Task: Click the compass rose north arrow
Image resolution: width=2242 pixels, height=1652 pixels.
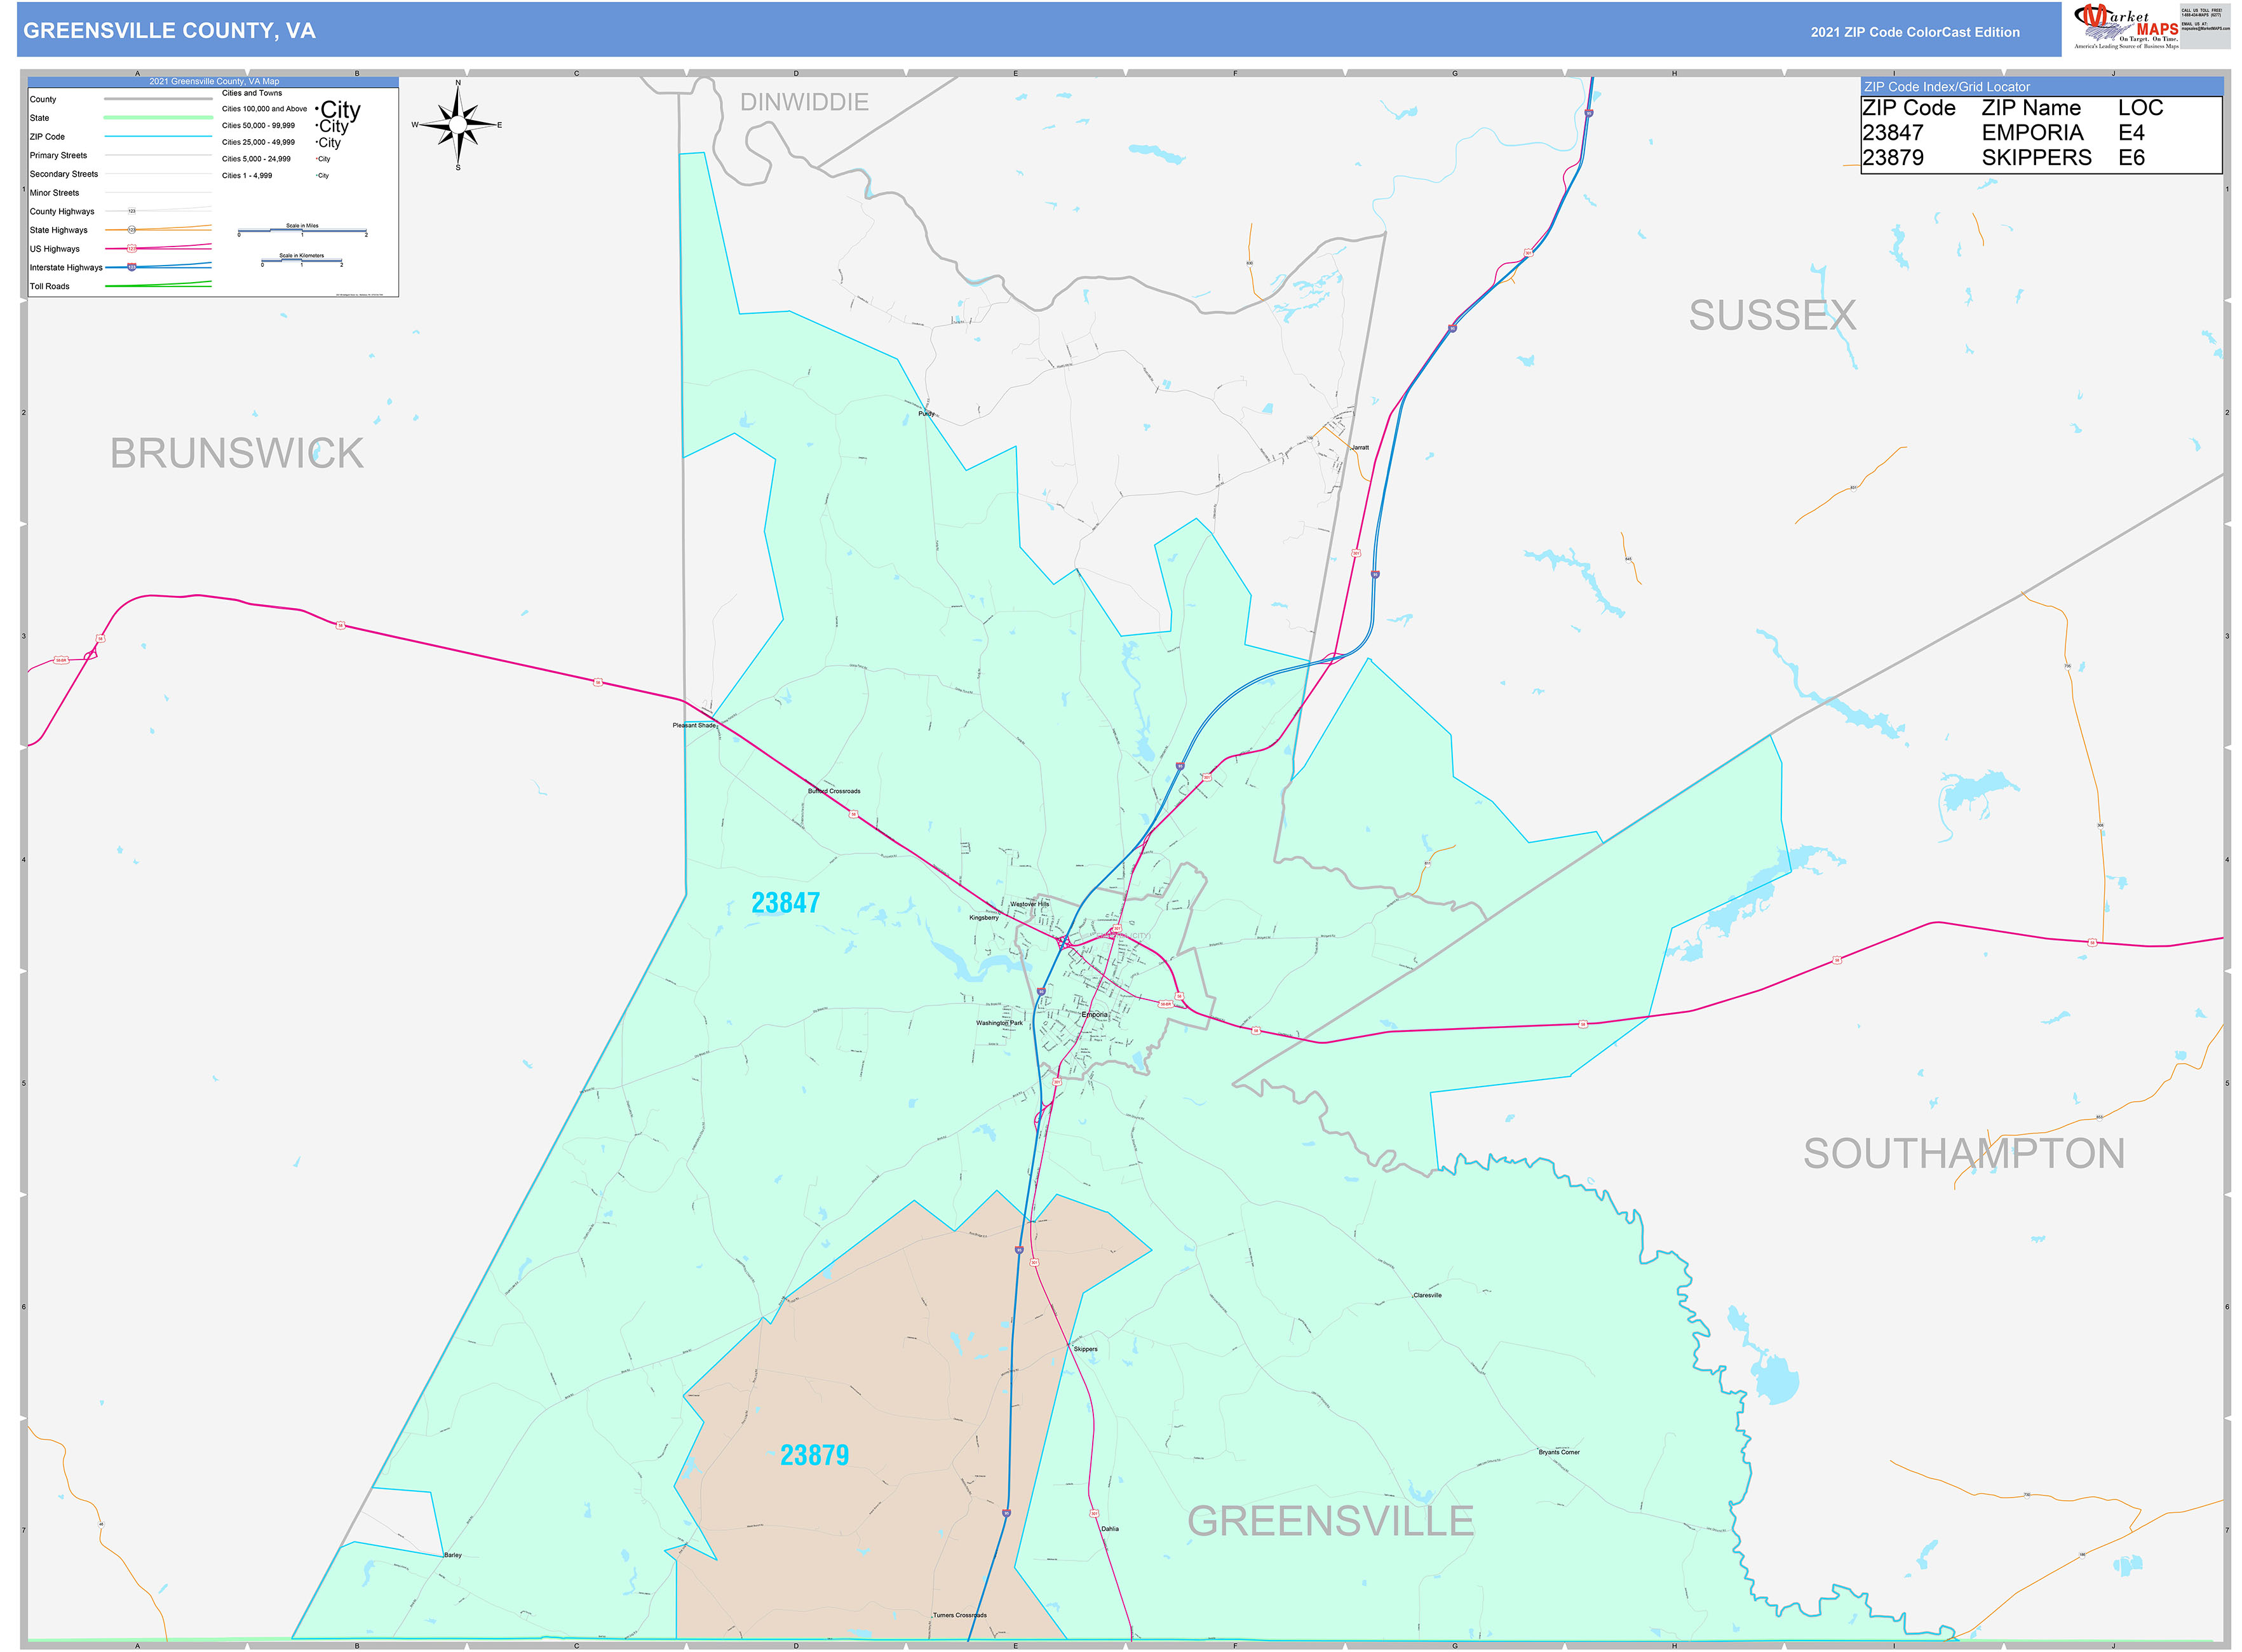Action: (458, 95)
